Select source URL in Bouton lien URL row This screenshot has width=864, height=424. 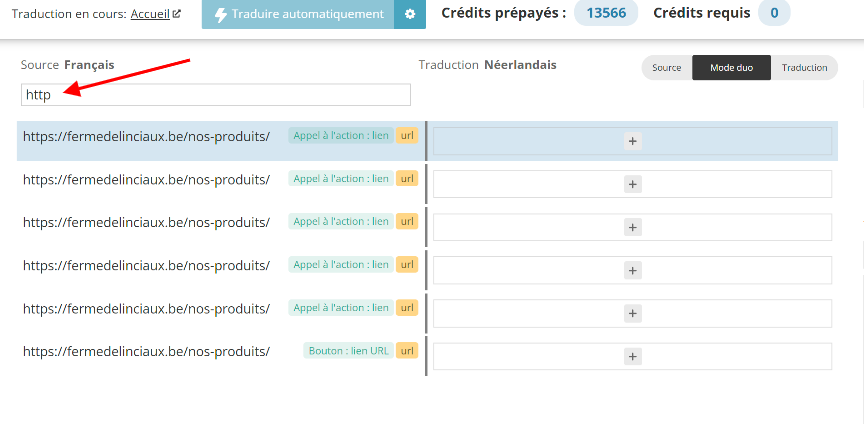tap(147, 351)
